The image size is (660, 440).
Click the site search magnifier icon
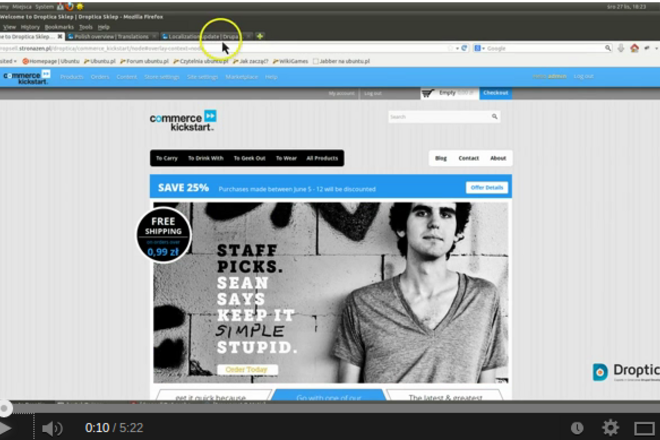tap(495, 117)
